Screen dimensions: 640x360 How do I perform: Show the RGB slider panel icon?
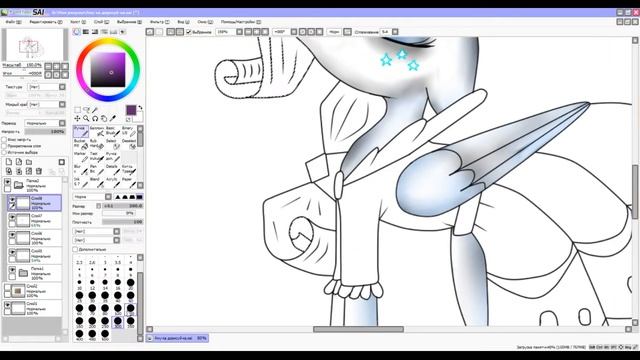[x=86, y=32]
